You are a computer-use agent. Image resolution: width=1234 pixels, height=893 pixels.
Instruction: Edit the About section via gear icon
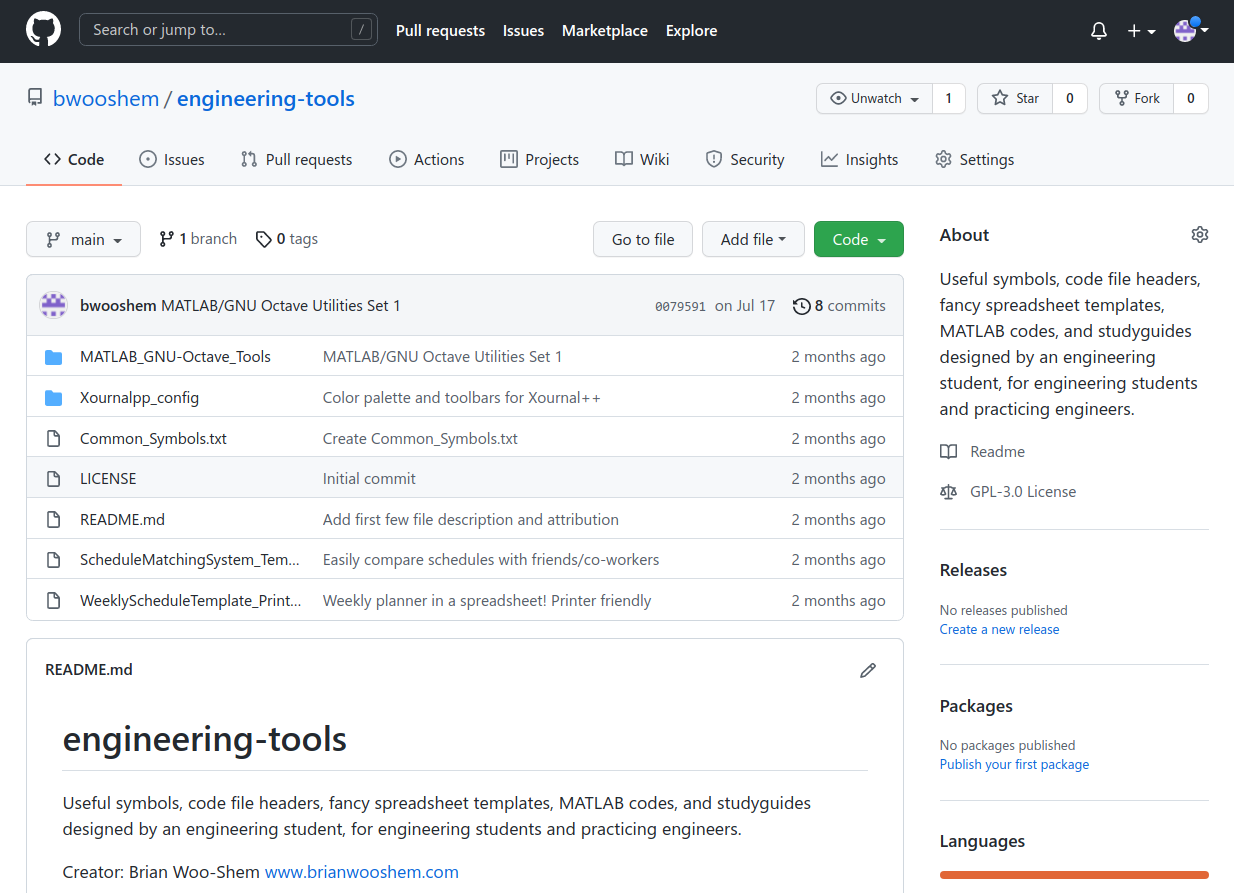(x=1200, y=235)
